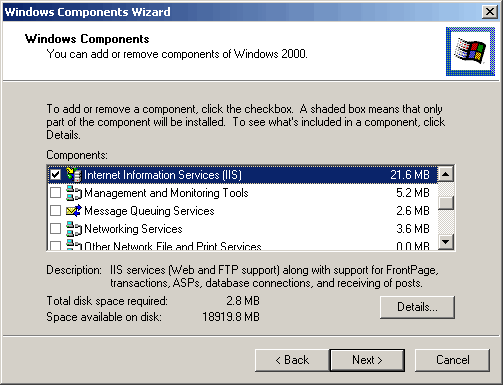This screenshot has height=385, width=503.
Task: Click the components list scroll up arrow
Action: (446, 174)
